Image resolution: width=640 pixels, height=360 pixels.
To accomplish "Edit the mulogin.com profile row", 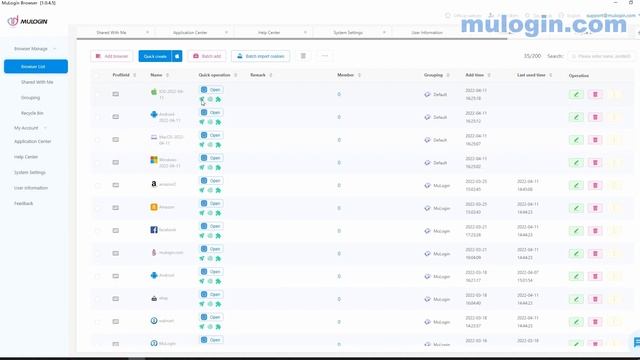I will (x=576, y=254).
